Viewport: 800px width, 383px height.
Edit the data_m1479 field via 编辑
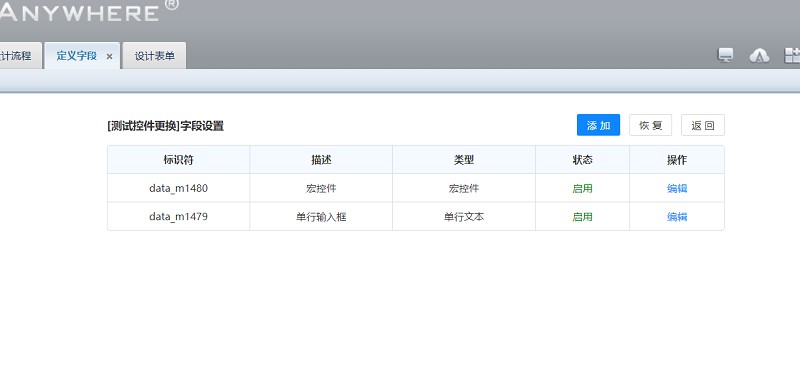coord(677,217)
